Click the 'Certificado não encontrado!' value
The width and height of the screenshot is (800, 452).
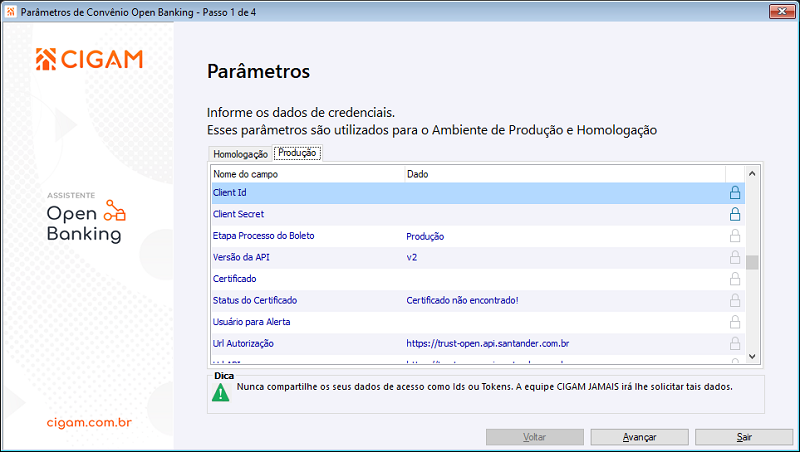tap(462, 300)
